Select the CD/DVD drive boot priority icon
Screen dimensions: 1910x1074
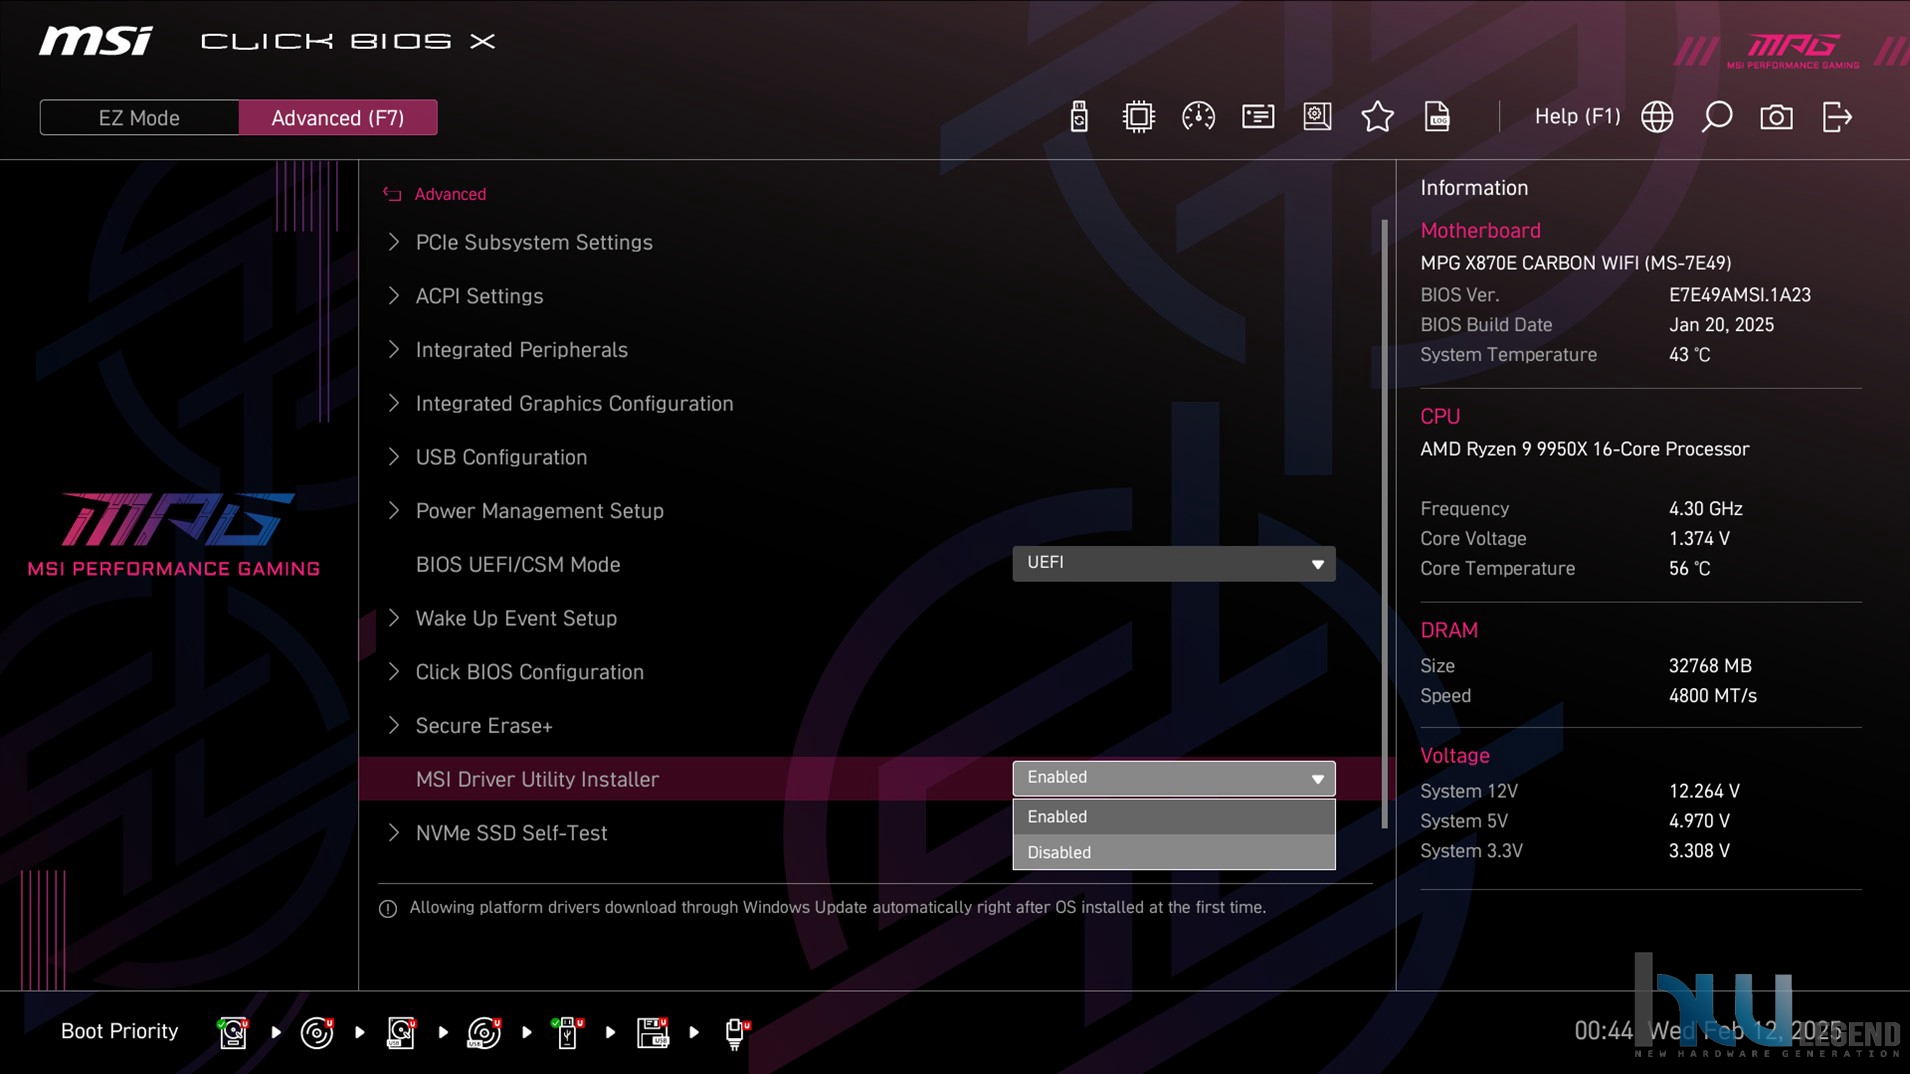pos(317,1032)
